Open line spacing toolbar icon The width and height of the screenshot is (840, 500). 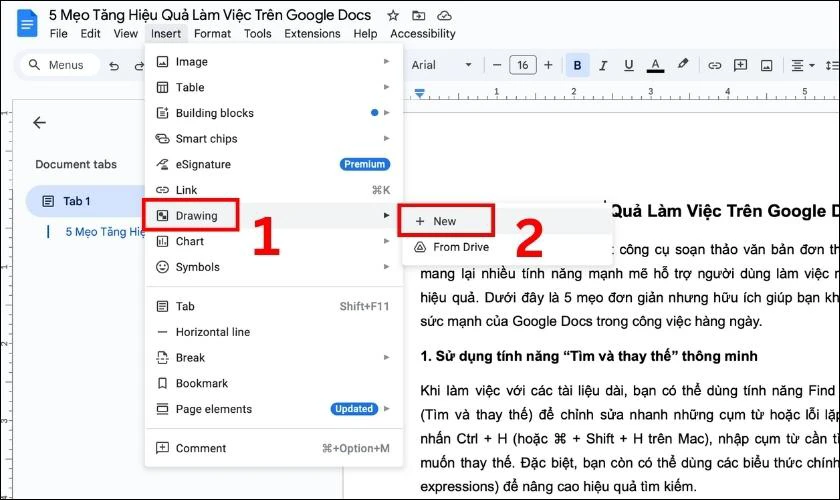point(832,65)
